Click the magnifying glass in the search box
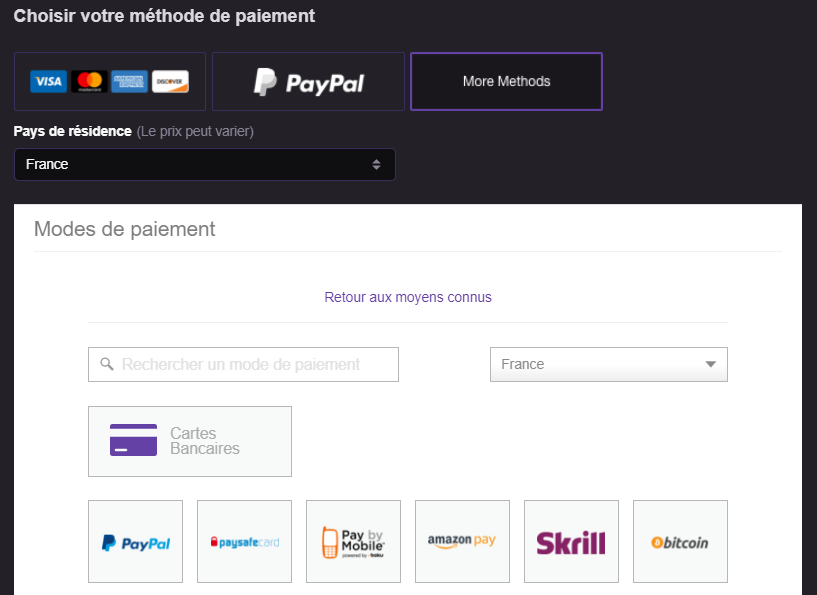This screenshot has width=817, height=595. tap(107, 364)
